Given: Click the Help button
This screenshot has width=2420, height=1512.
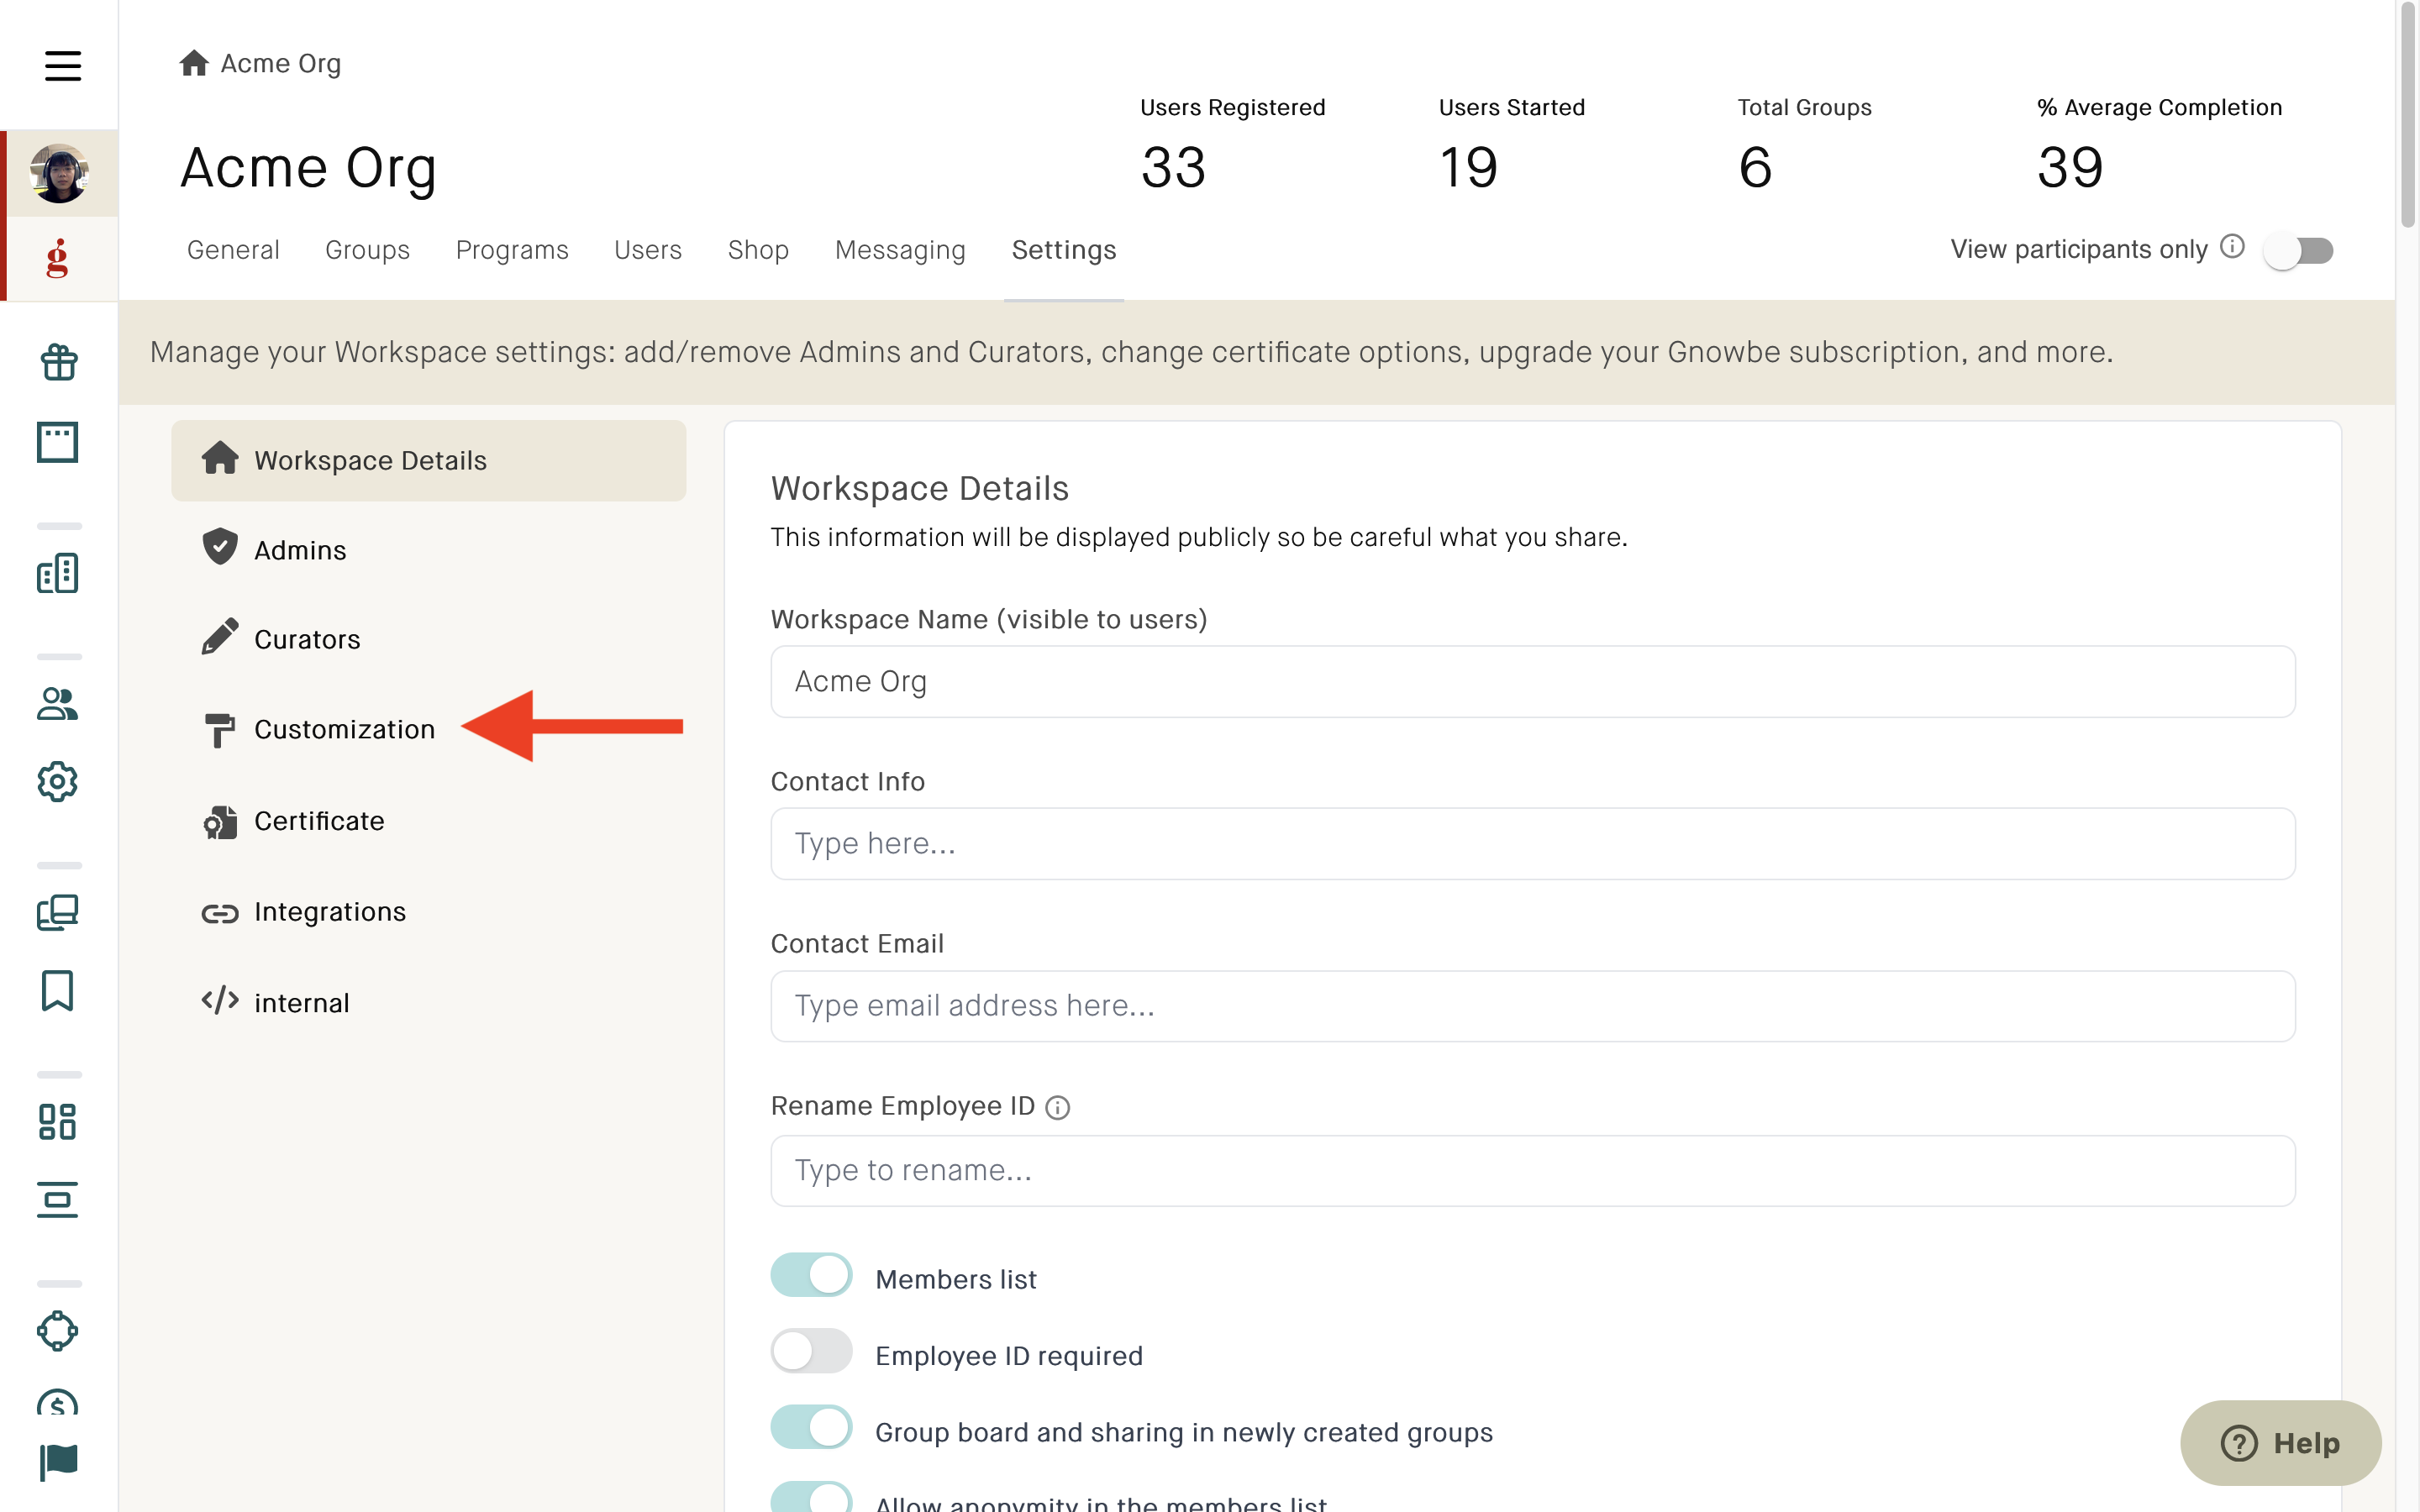Looking at the screenshot, I should [x=2281, y=1443].
